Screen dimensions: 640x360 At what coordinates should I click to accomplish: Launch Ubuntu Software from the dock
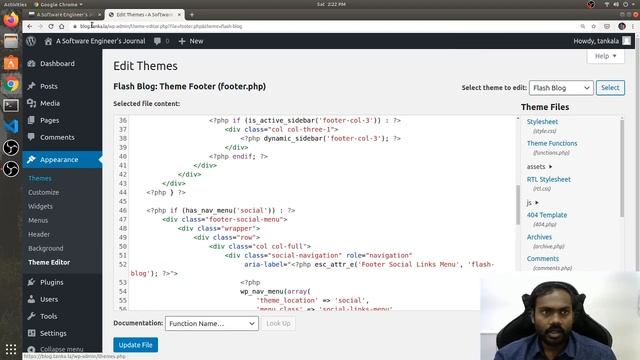pyautogui.click(x=11, y=63)
